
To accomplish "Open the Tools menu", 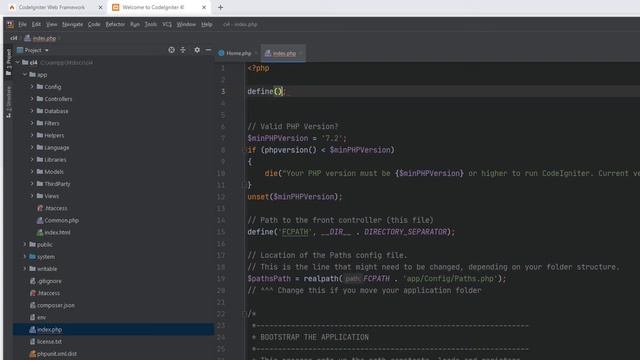I will coord(151,24).
